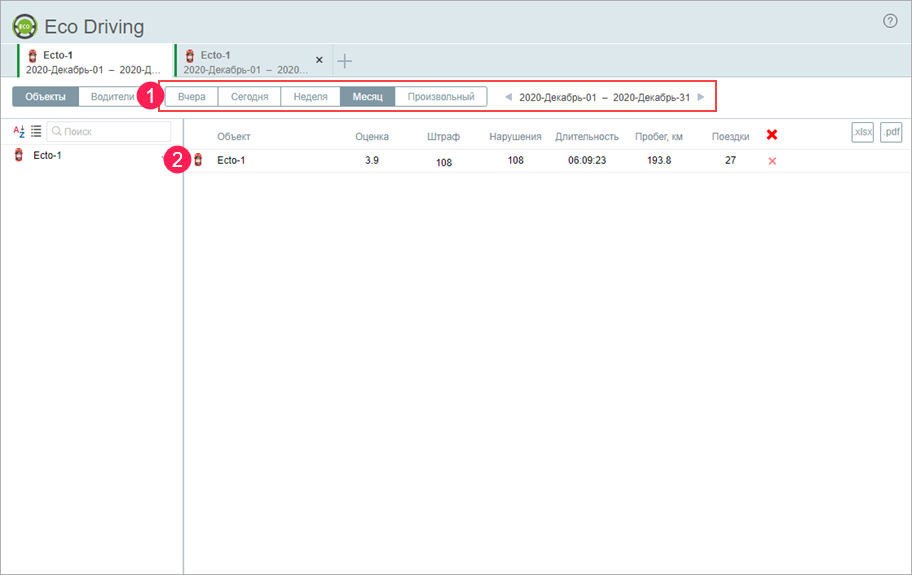Sort by the Пробег, км column header
Screen dimensions: 912x575
point(659,137)
